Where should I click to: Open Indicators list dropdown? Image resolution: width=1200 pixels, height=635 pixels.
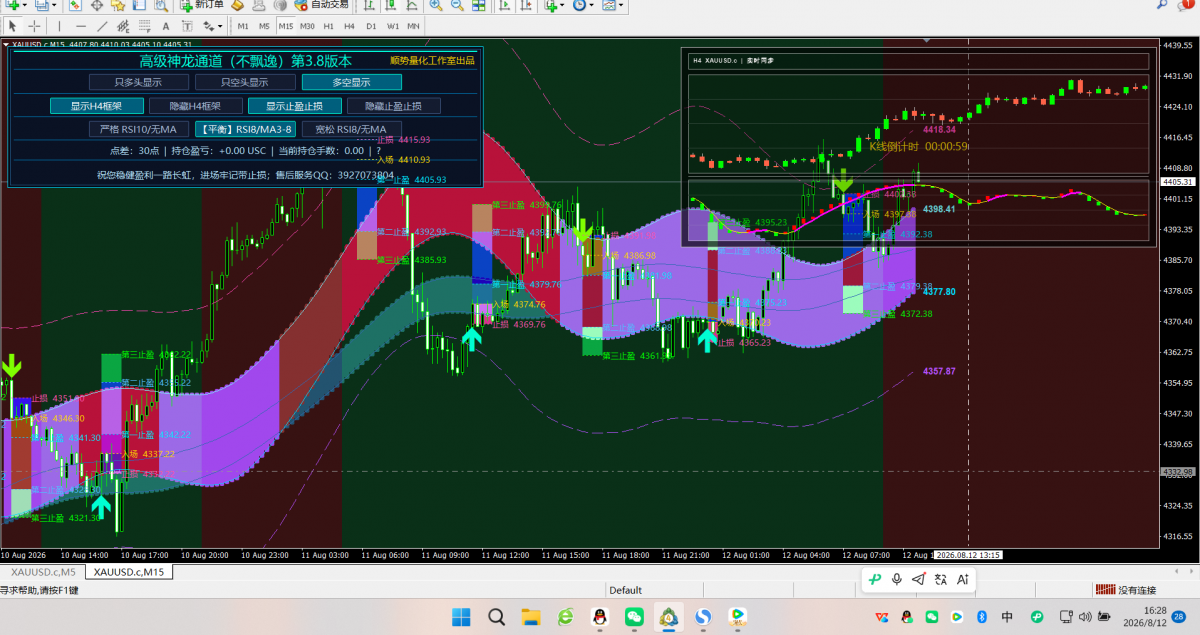555,7
